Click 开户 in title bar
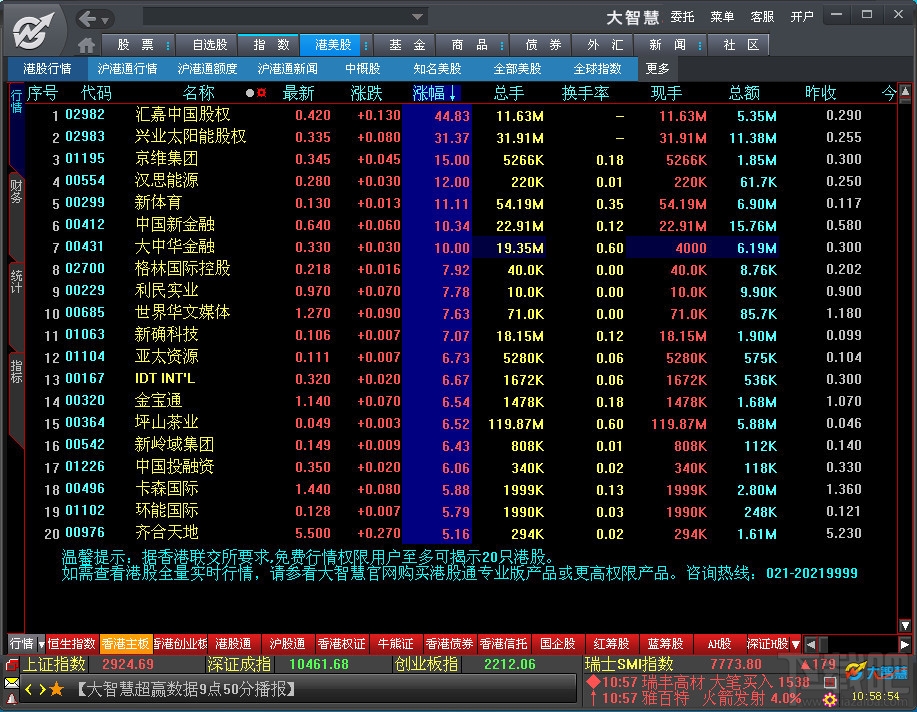 tap(802, 17)
